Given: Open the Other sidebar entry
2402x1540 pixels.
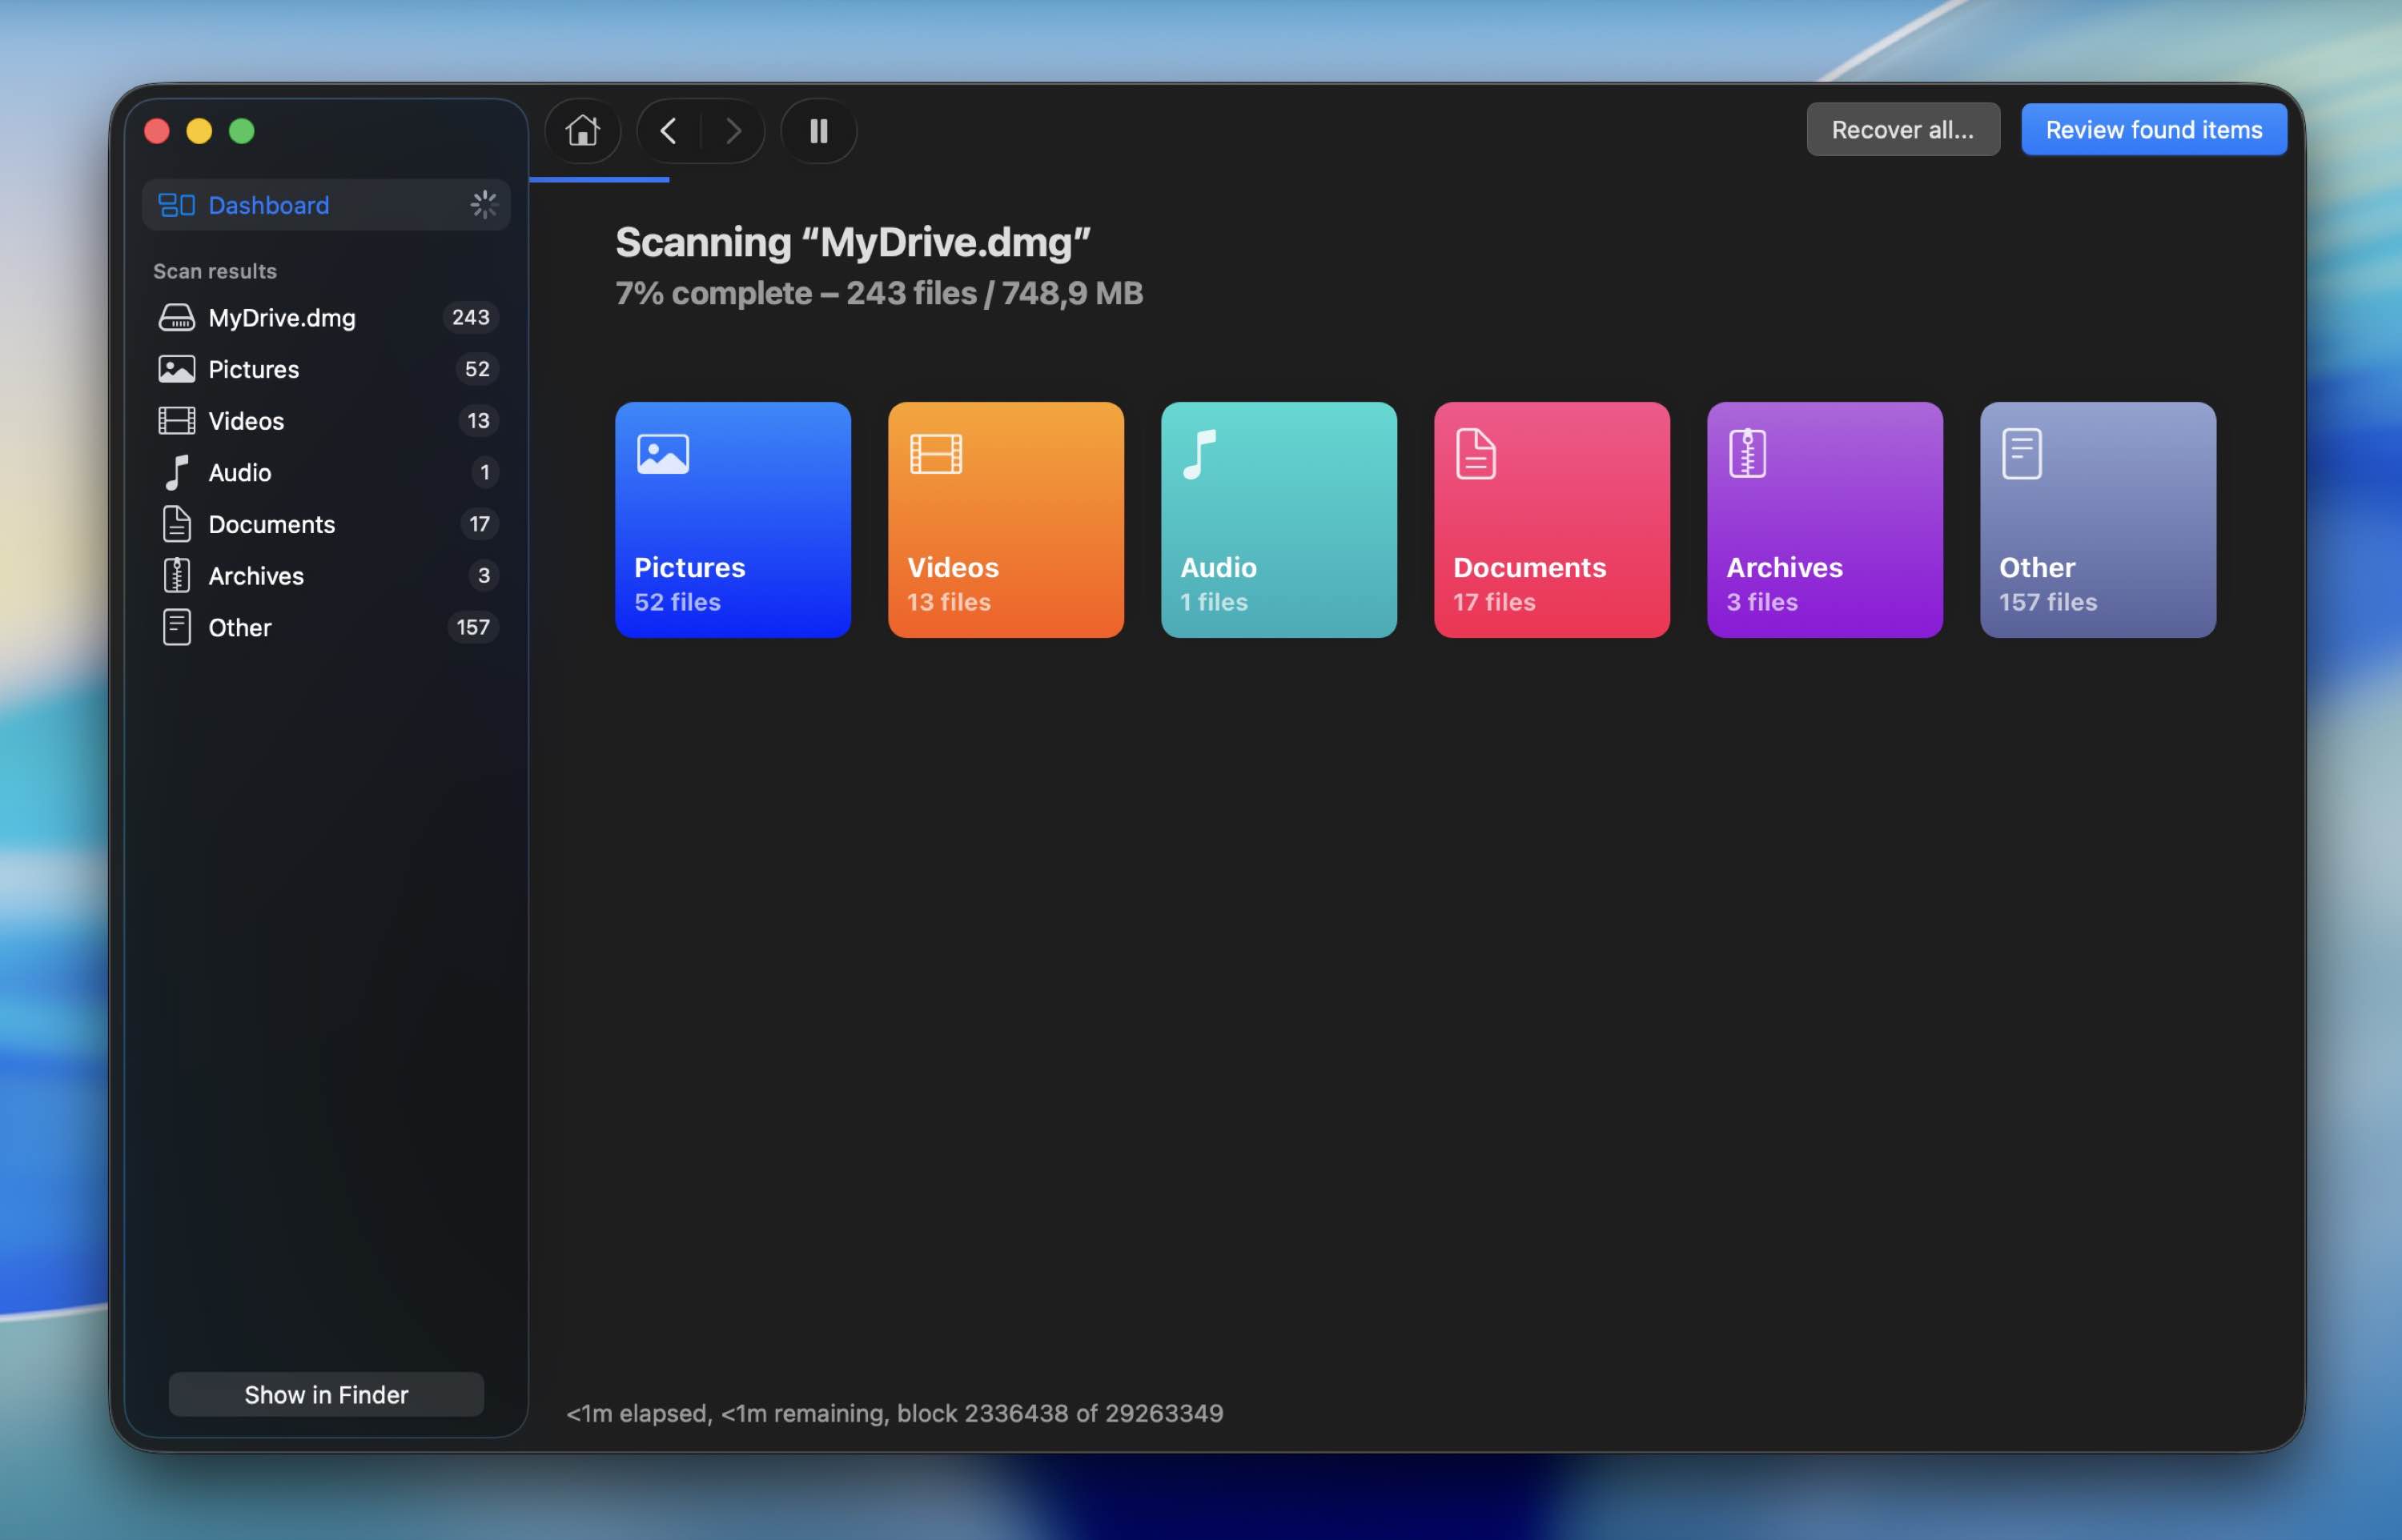Looking at the screenshot, I should 240,628.
